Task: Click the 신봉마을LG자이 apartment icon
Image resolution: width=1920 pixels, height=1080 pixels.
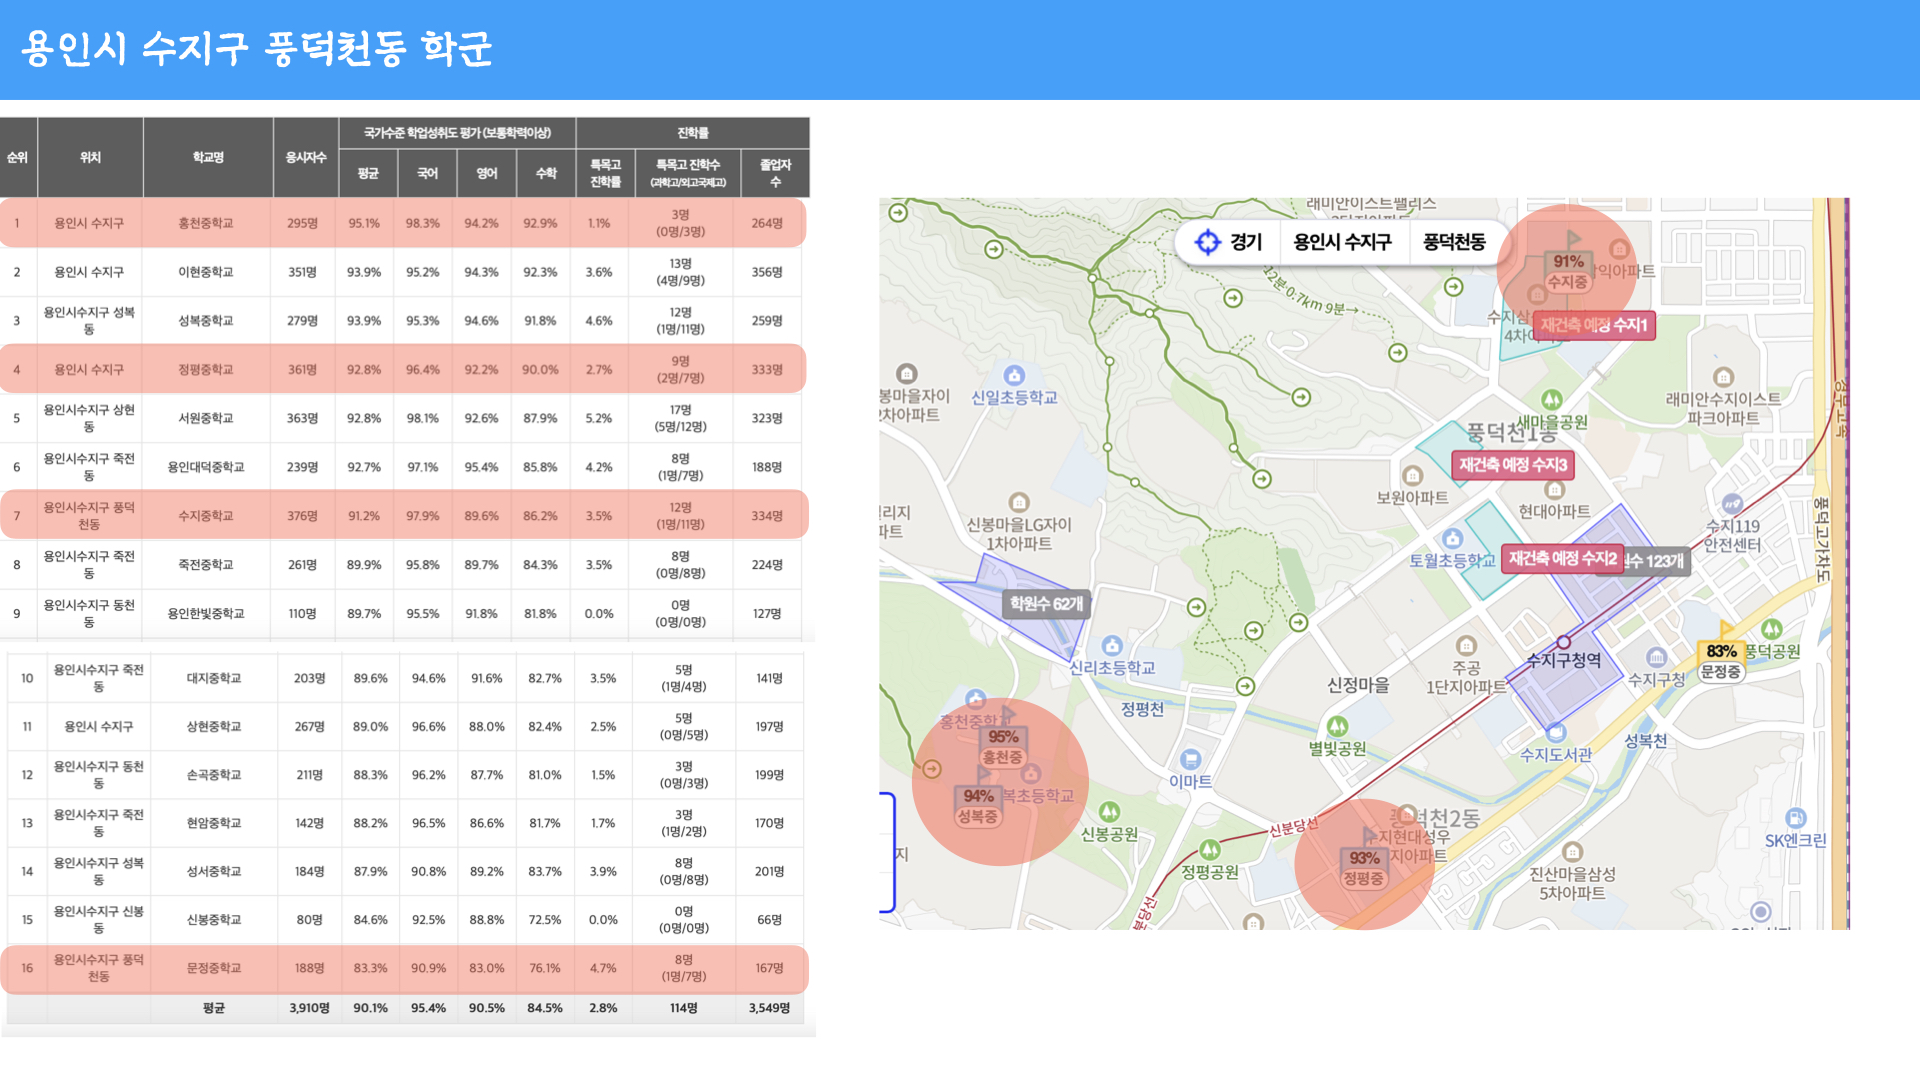Action: (1018, 502)
